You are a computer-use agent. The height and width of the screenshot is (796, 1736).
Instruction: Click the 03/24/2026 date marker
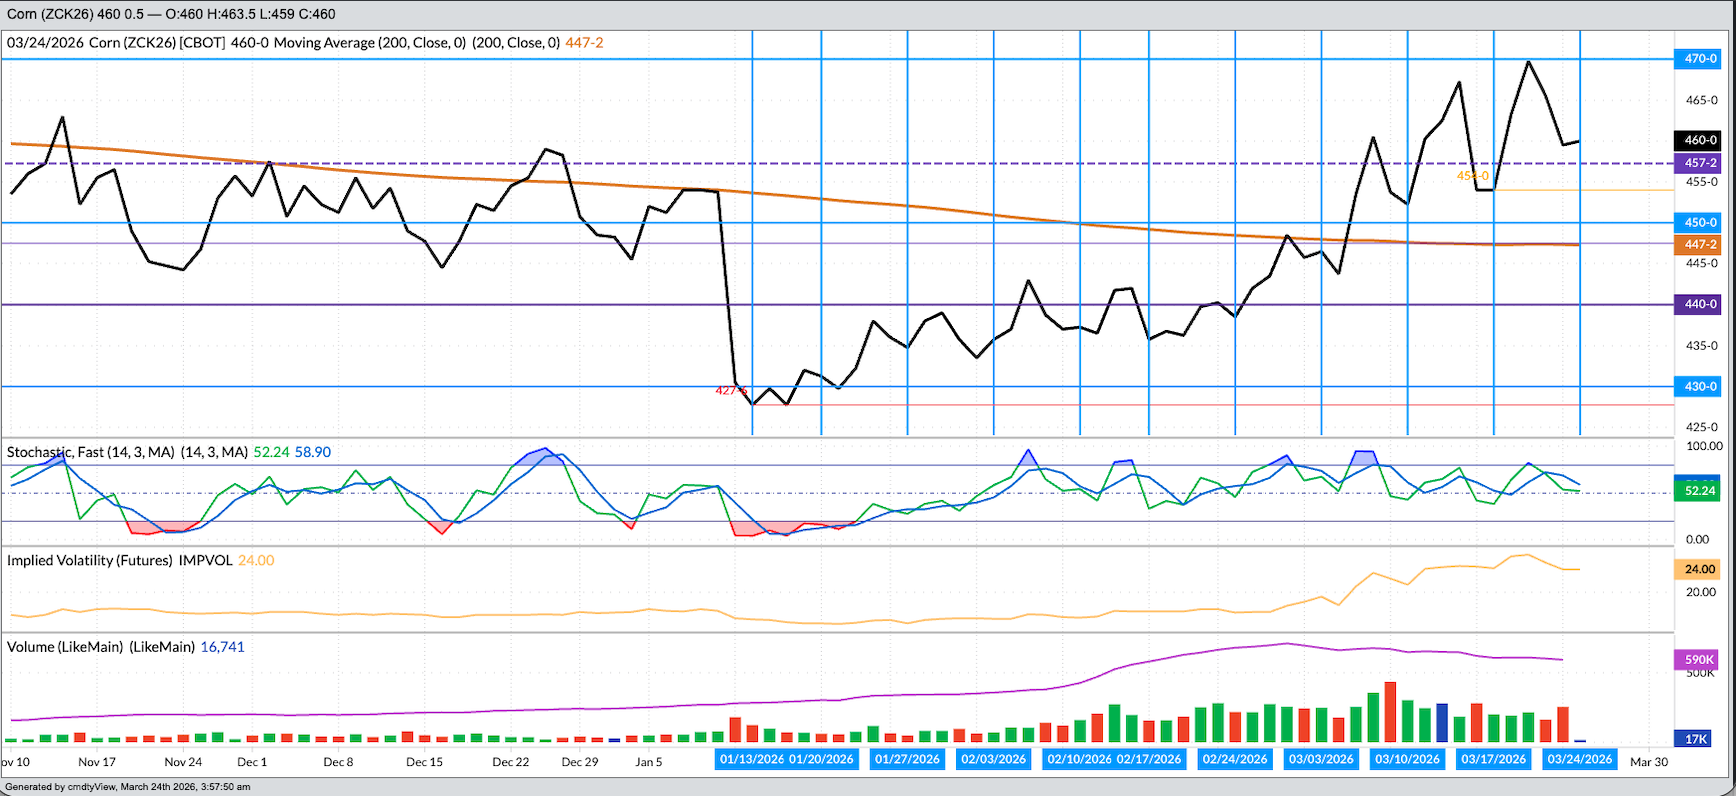pyautogui.click(x=1580, y=760)
